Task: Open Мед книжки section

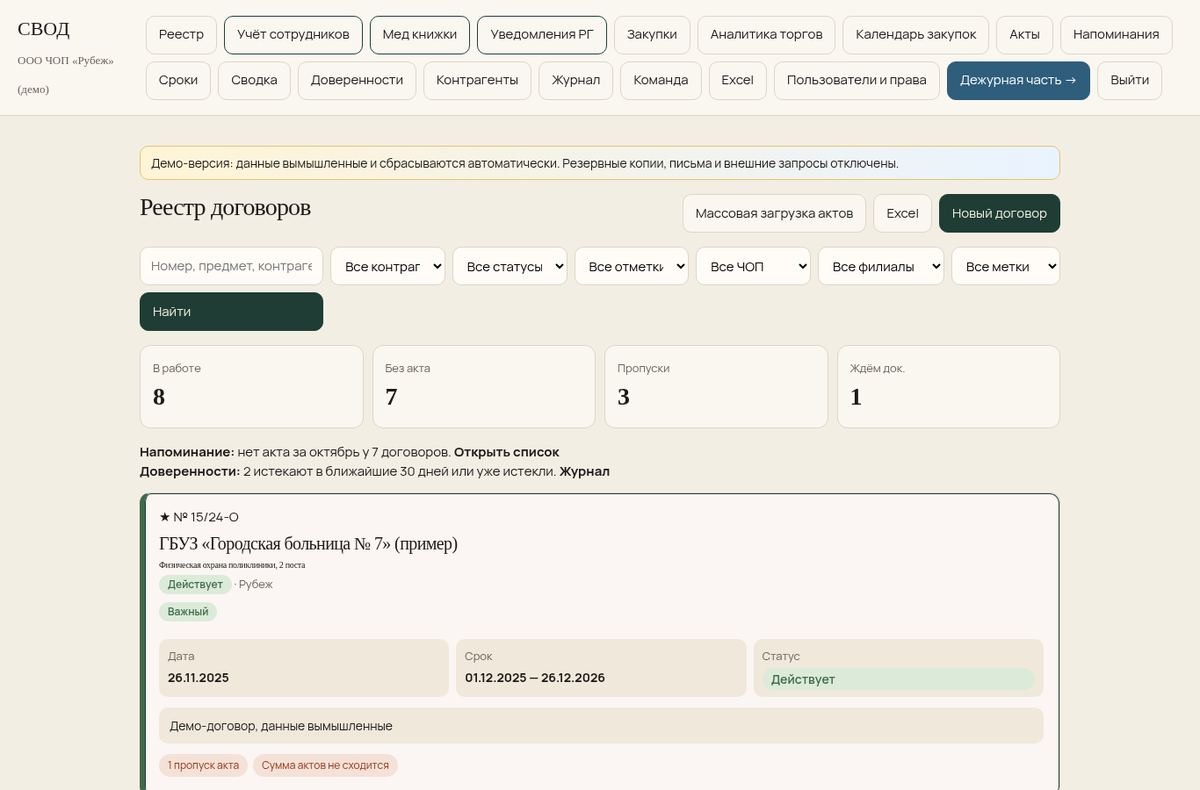Action: pos(420,34)
